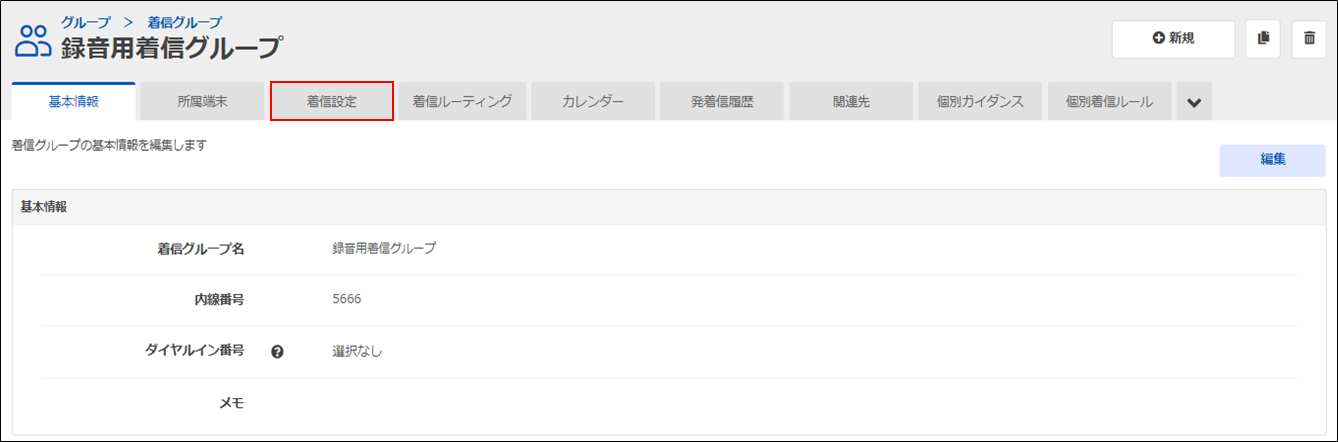This screenshot has height=442, width=1338.
Task: Click the copy/duplicate icon button
Action: [x=1263, y=39]
